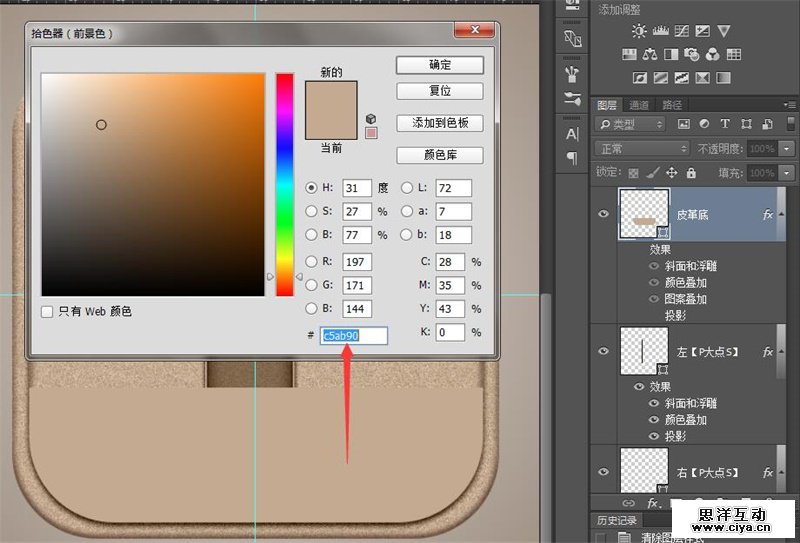Enable the 只有 Web 颜色 checkbox
The height and width of the screenshot is (543, 800).
(47, 311)
